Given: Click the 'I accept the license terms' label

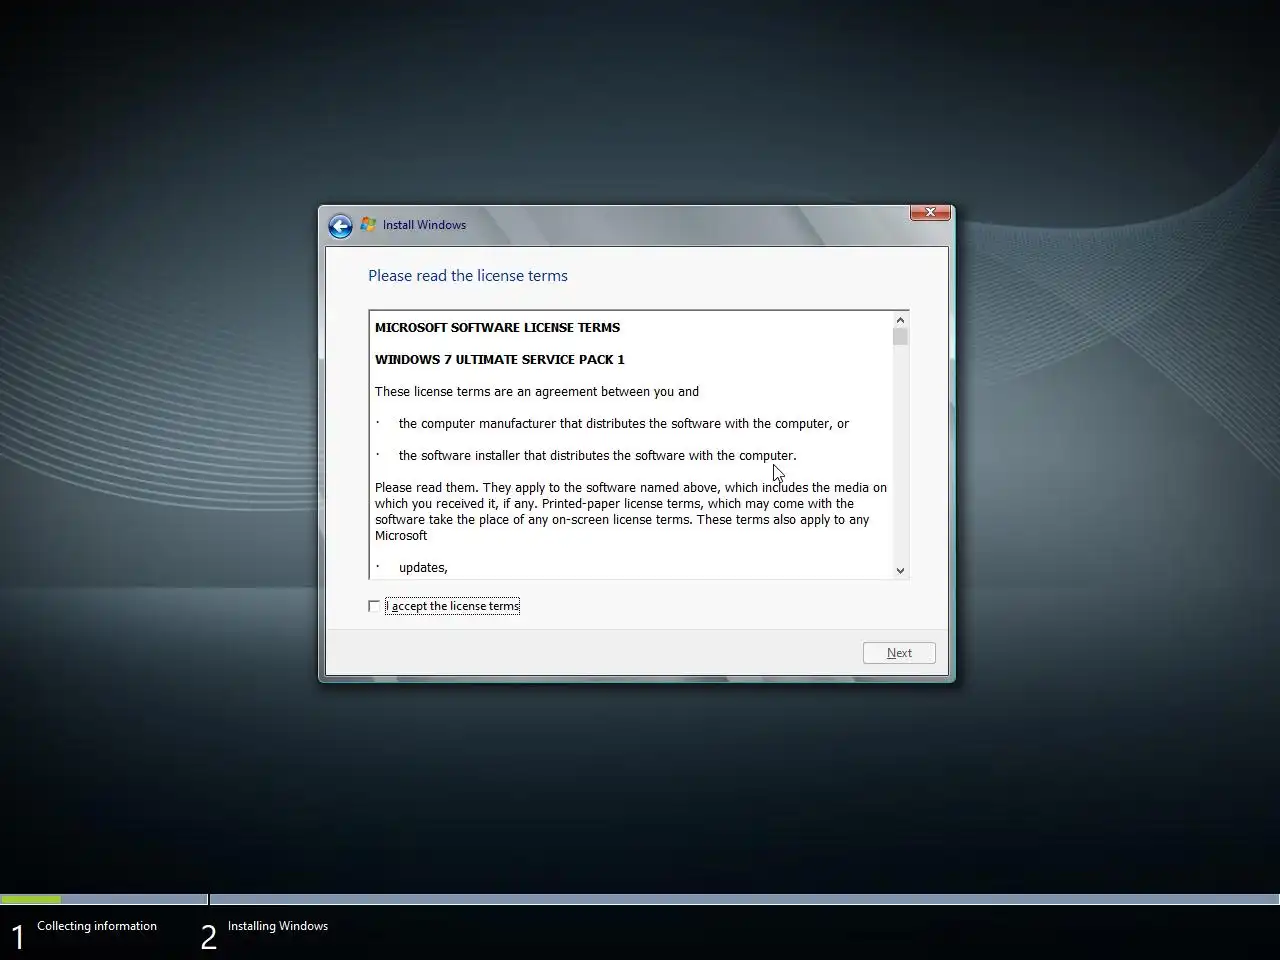Looking at the screenshot, I should coord(452,606).
